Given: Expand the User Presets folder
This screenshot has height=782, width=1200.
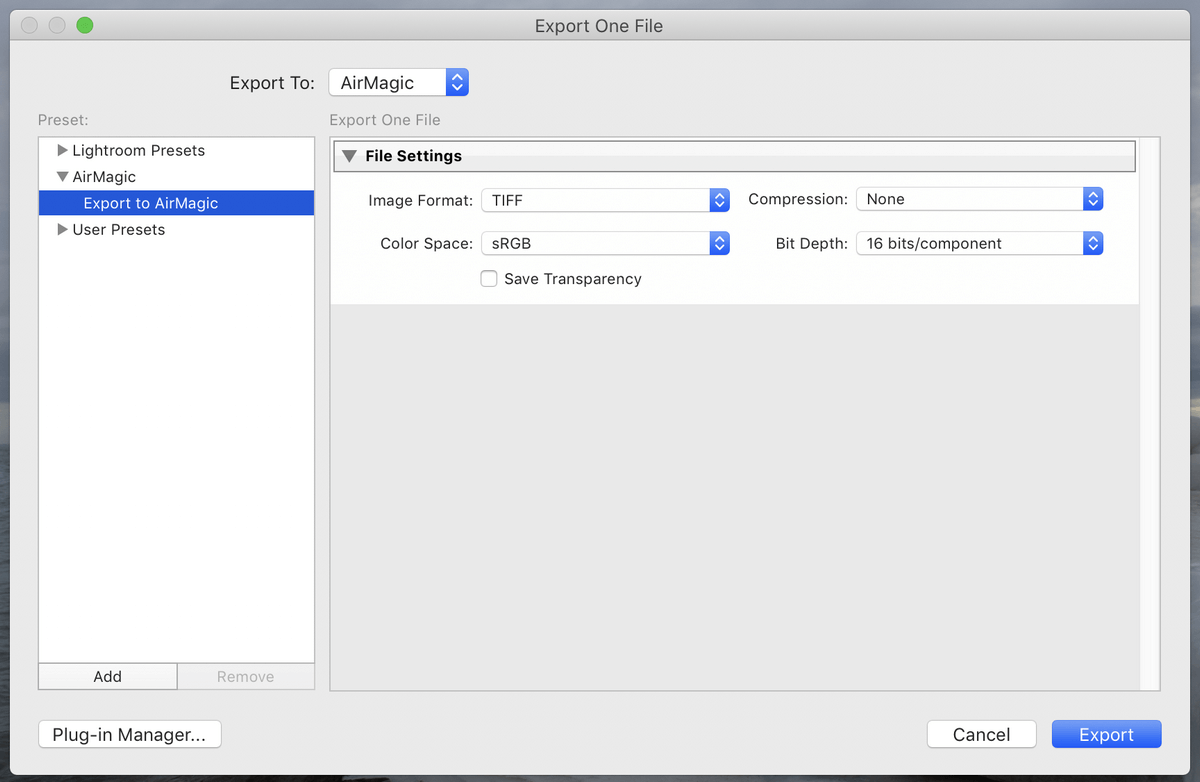Looking at the screenshot, I should point(63,230).
